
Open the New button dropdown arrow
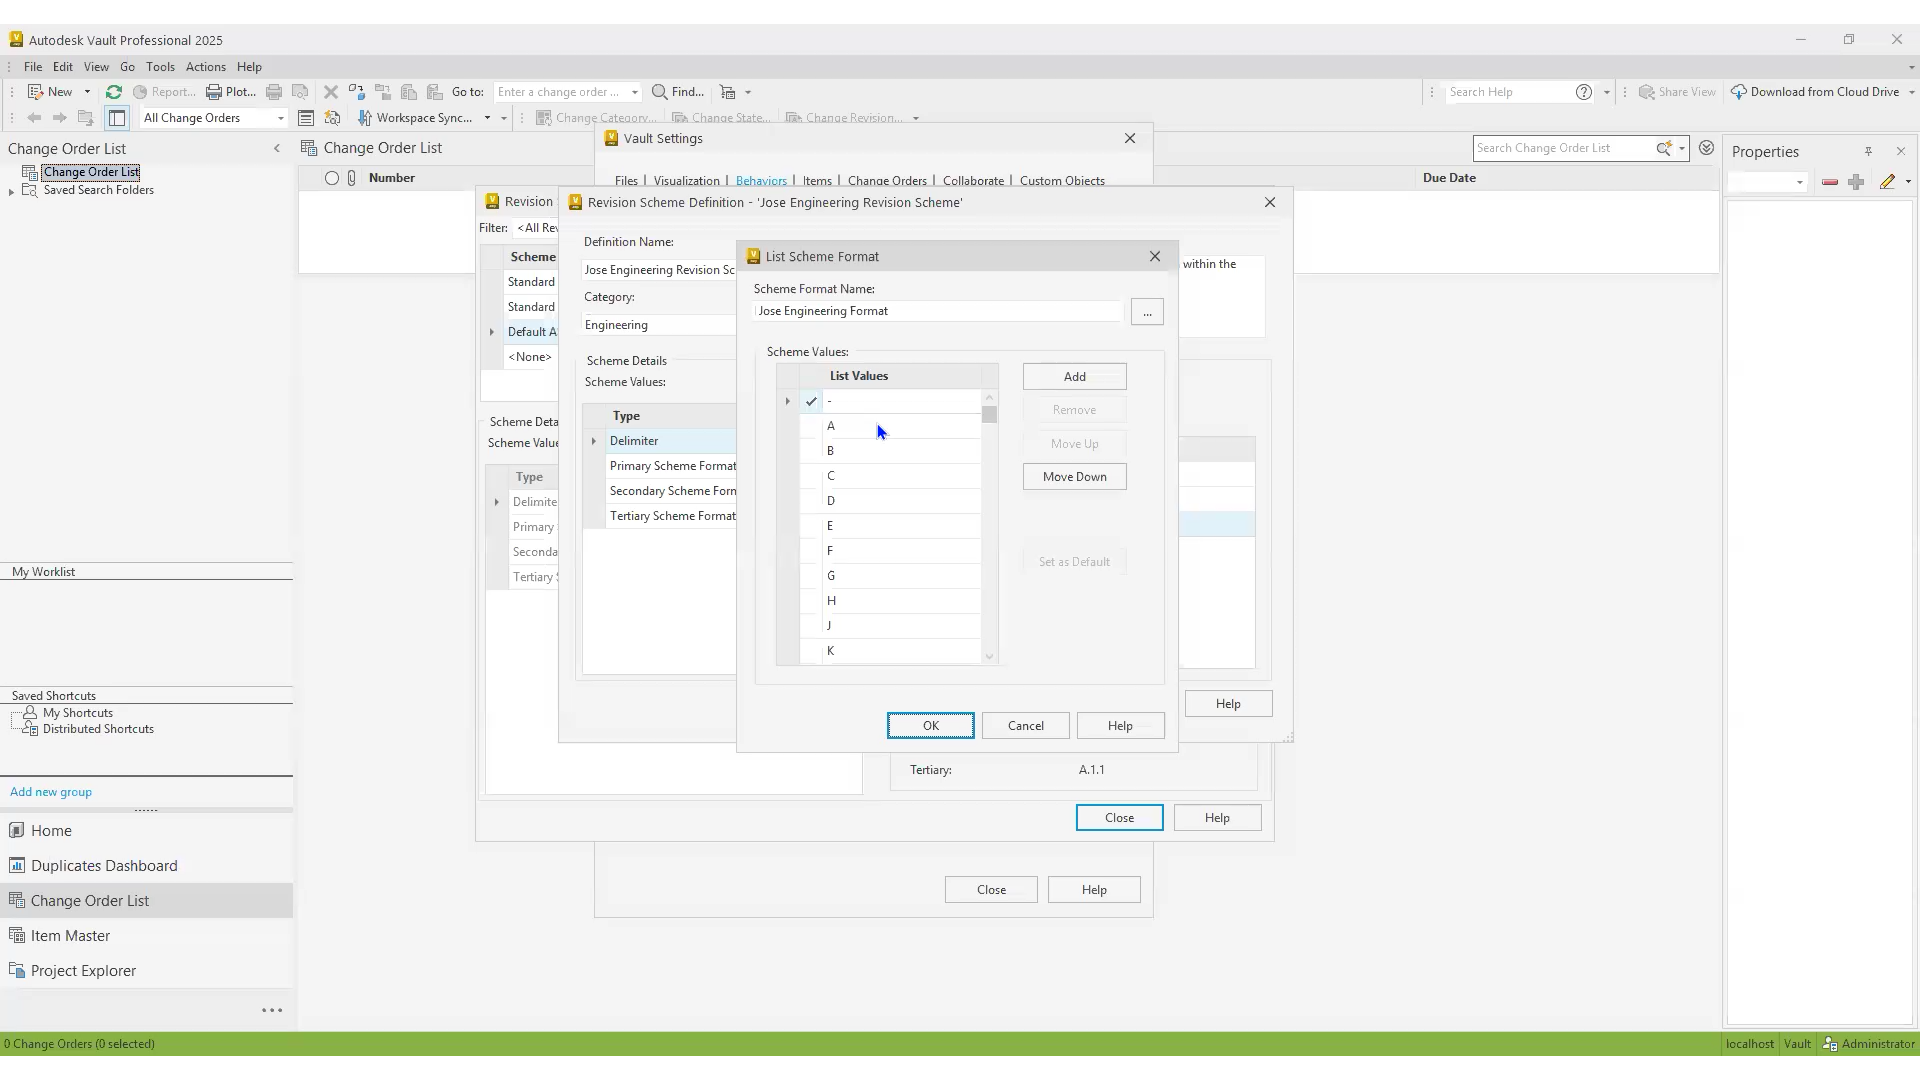(87, 92)
